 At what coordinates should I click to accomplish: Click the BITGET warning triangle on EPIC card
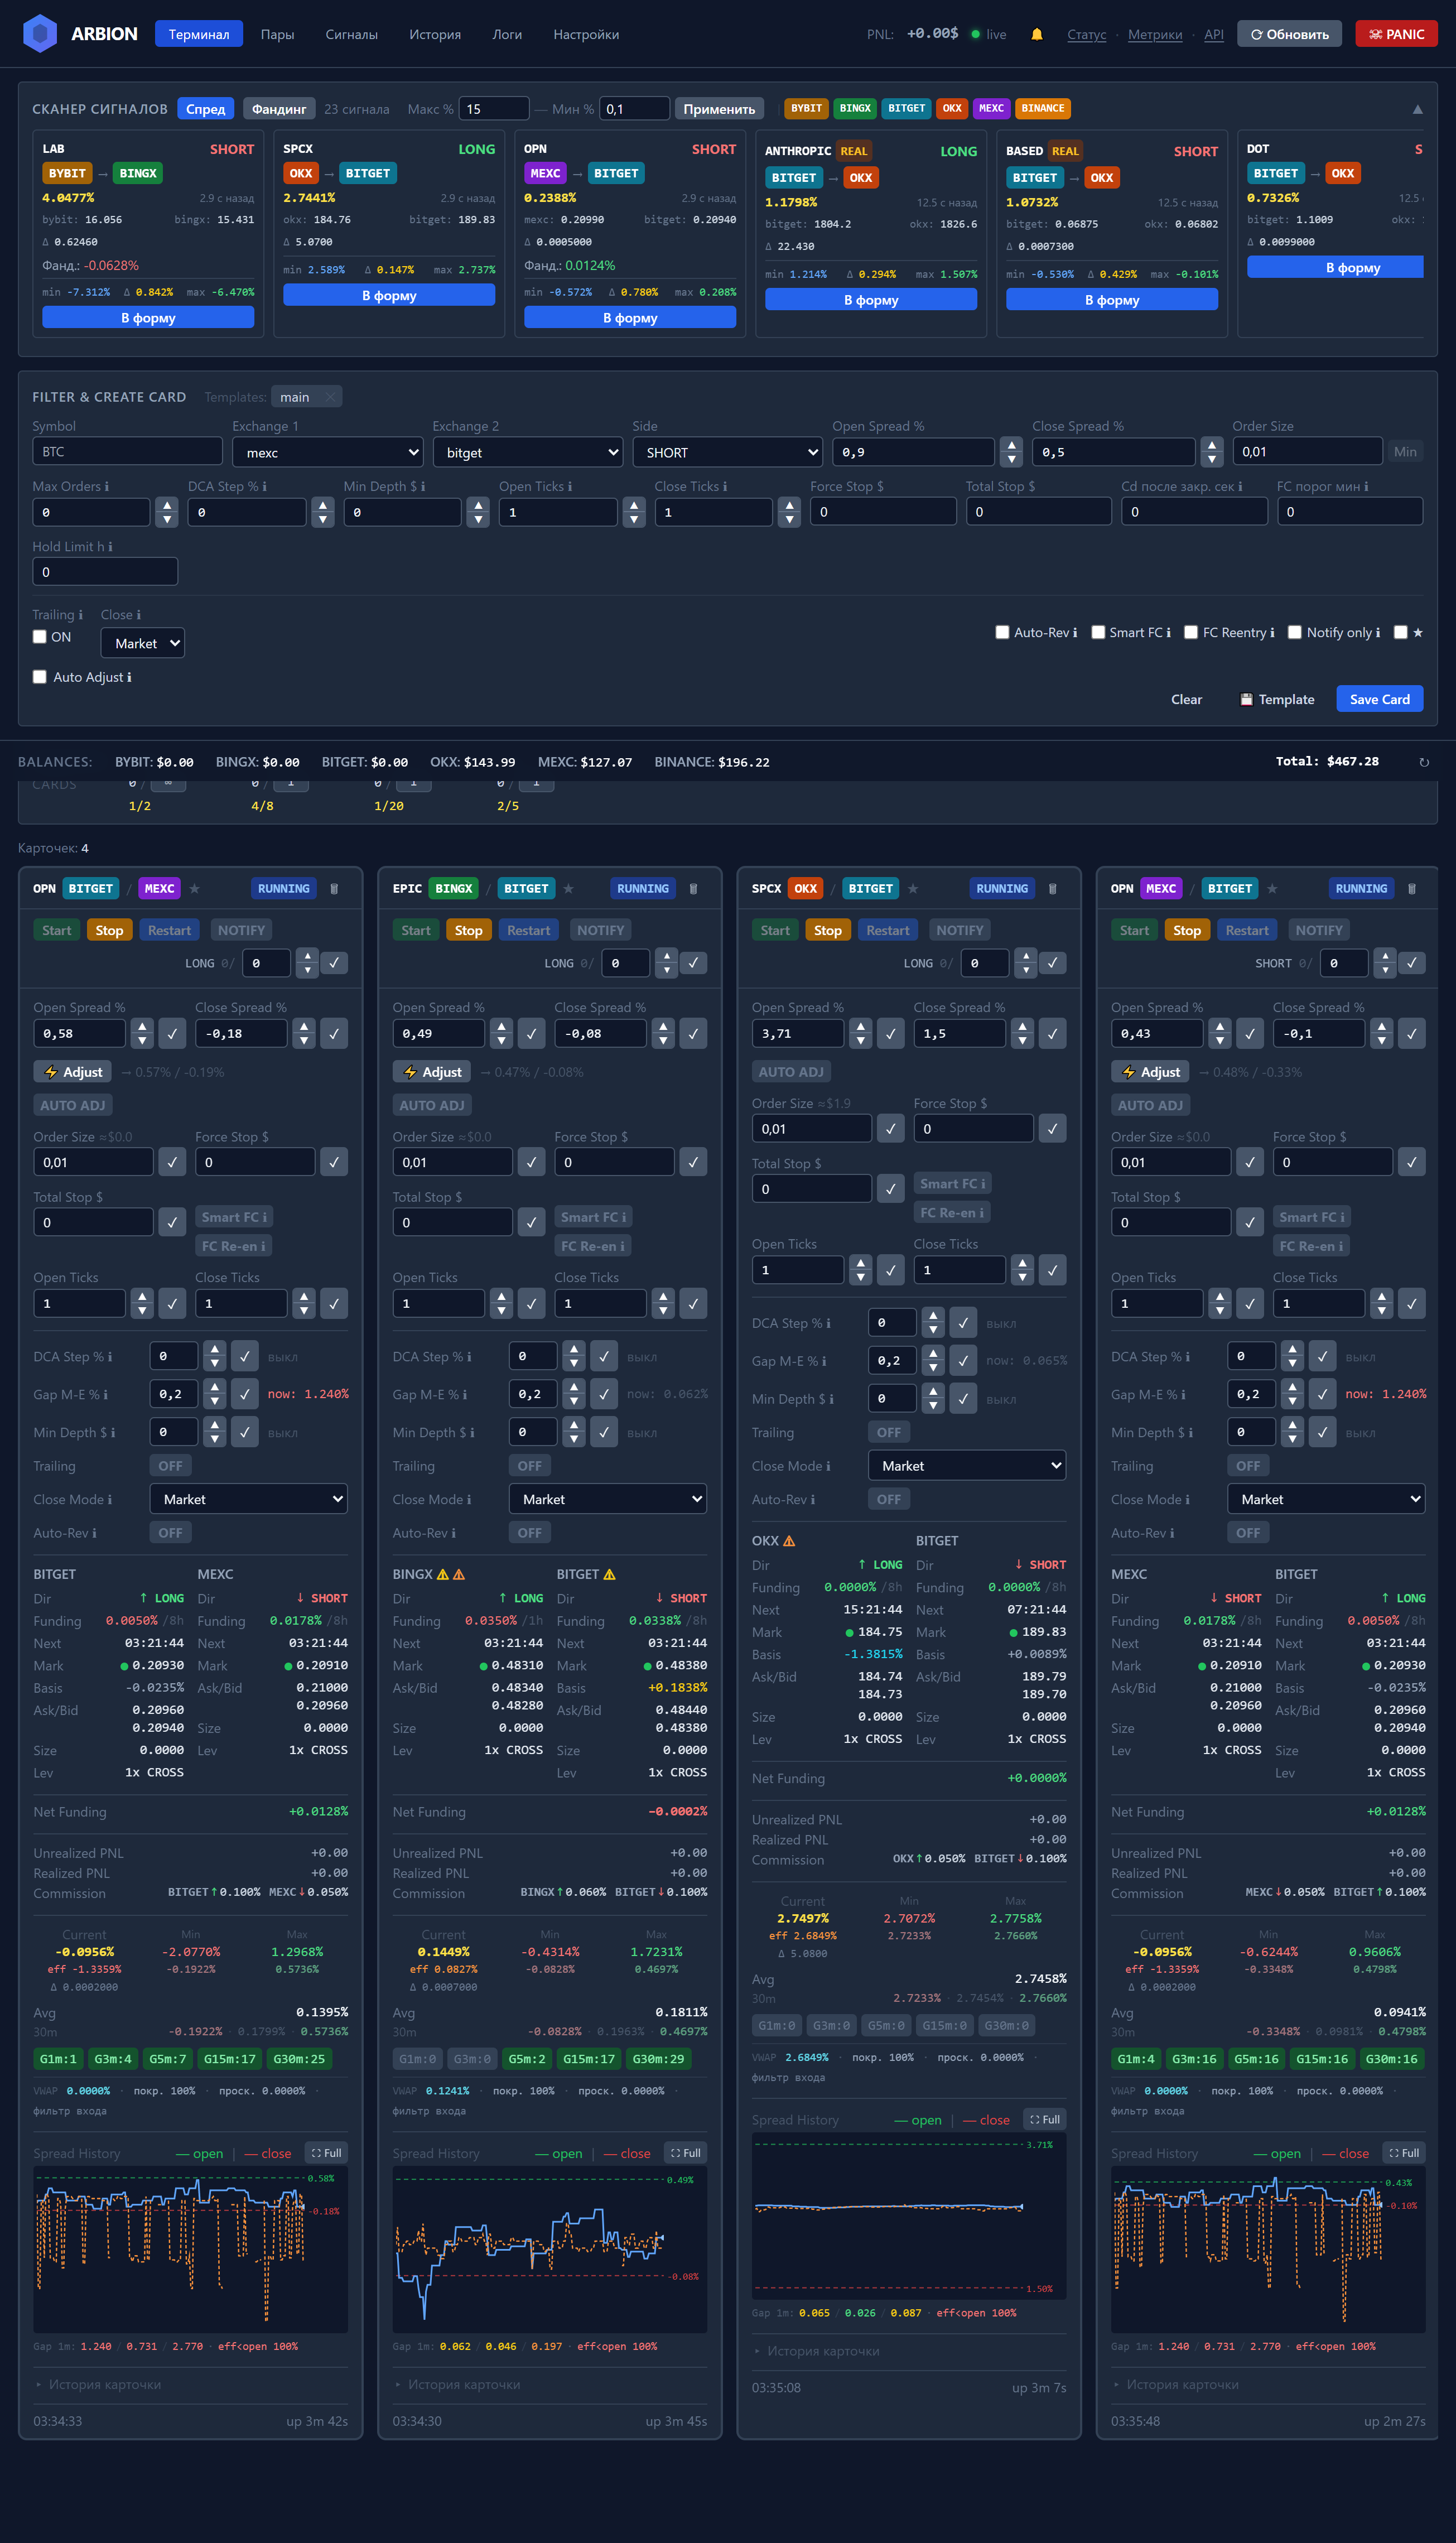click(609, 1574)
